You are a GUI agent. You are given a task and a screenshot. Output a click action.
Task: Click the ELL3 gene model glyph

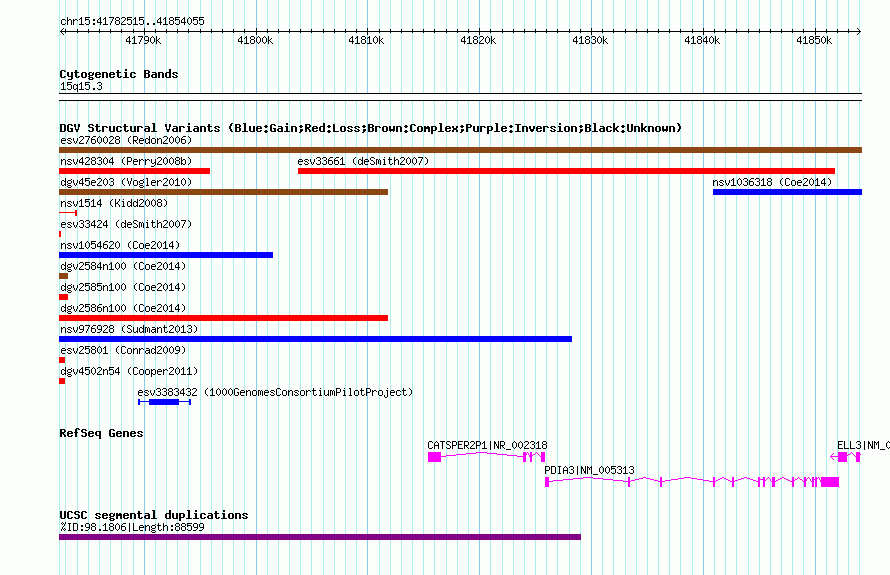[845, 457]
